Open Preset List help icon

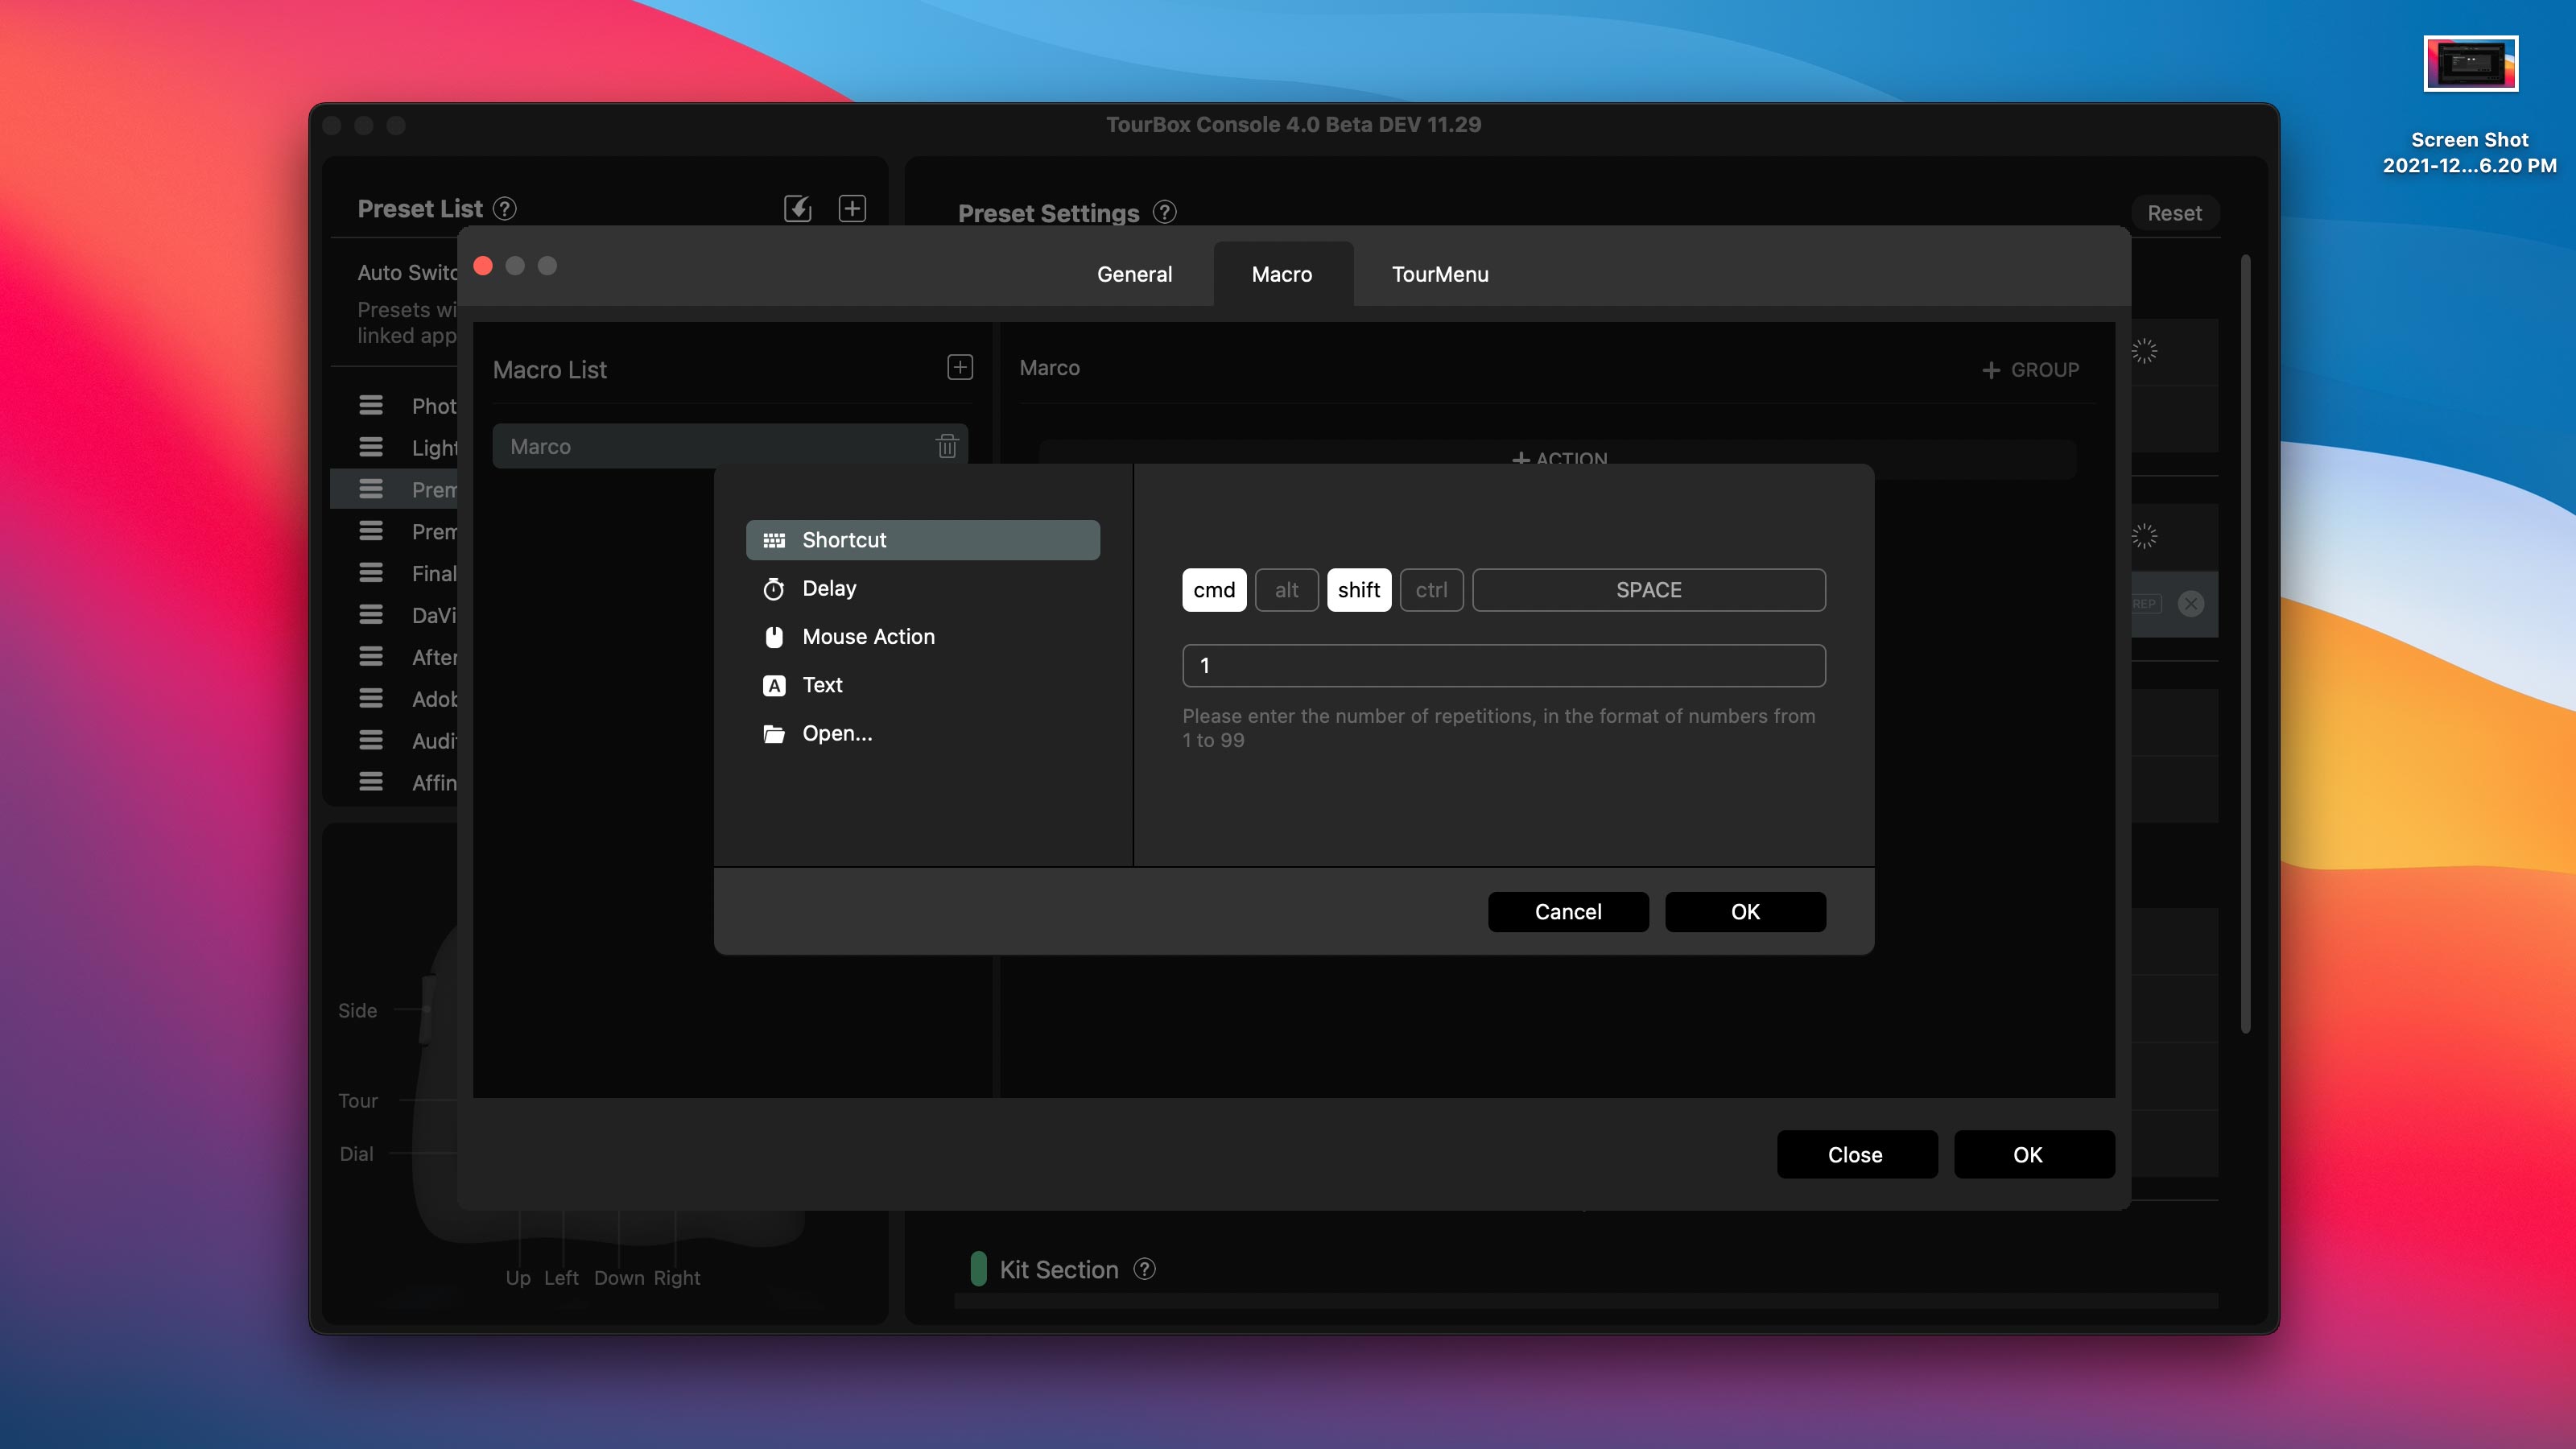(x=505, y=208)
